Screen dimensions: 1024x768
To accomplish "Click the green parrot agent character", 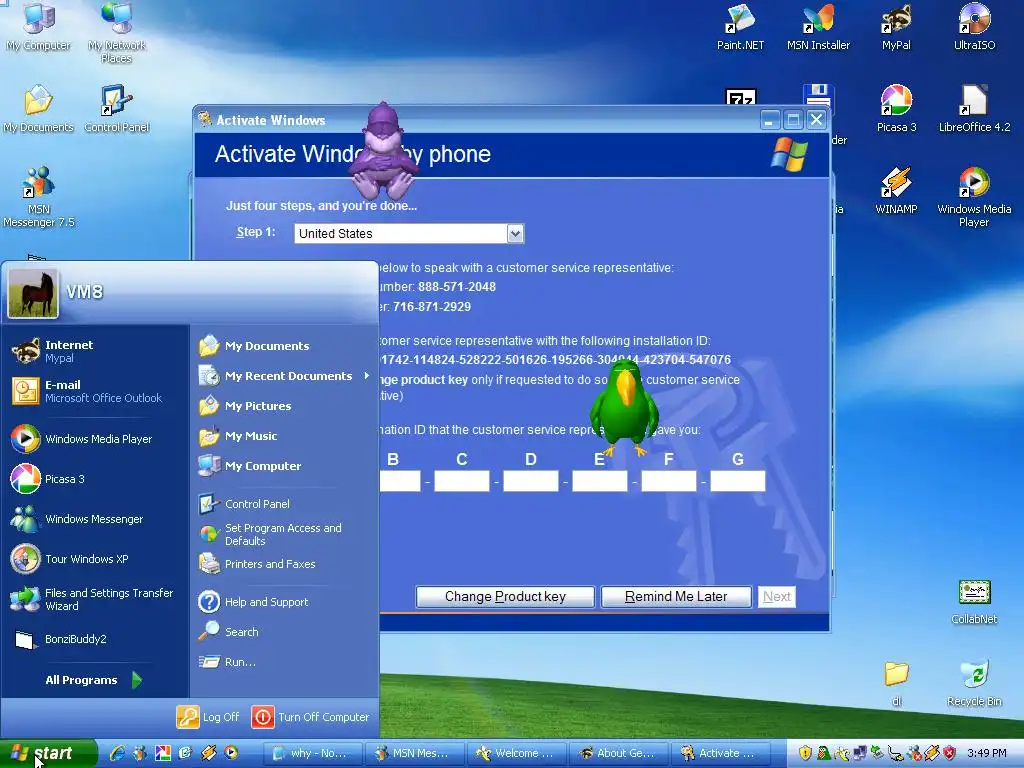I will 625,407.
